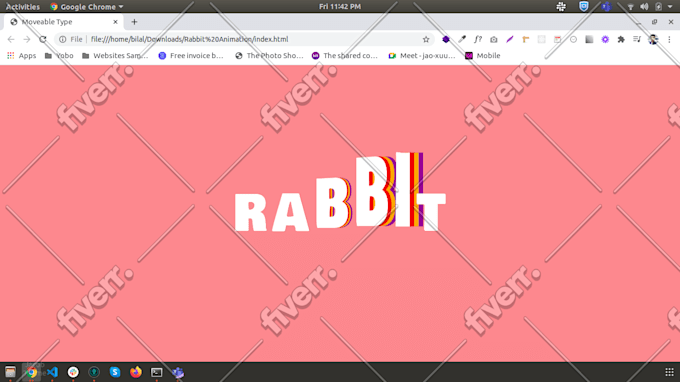Screen dimensions: 680x382
Task: Open the clock and calendar panel
Action: pyautogui.click(x=340, y=7)
